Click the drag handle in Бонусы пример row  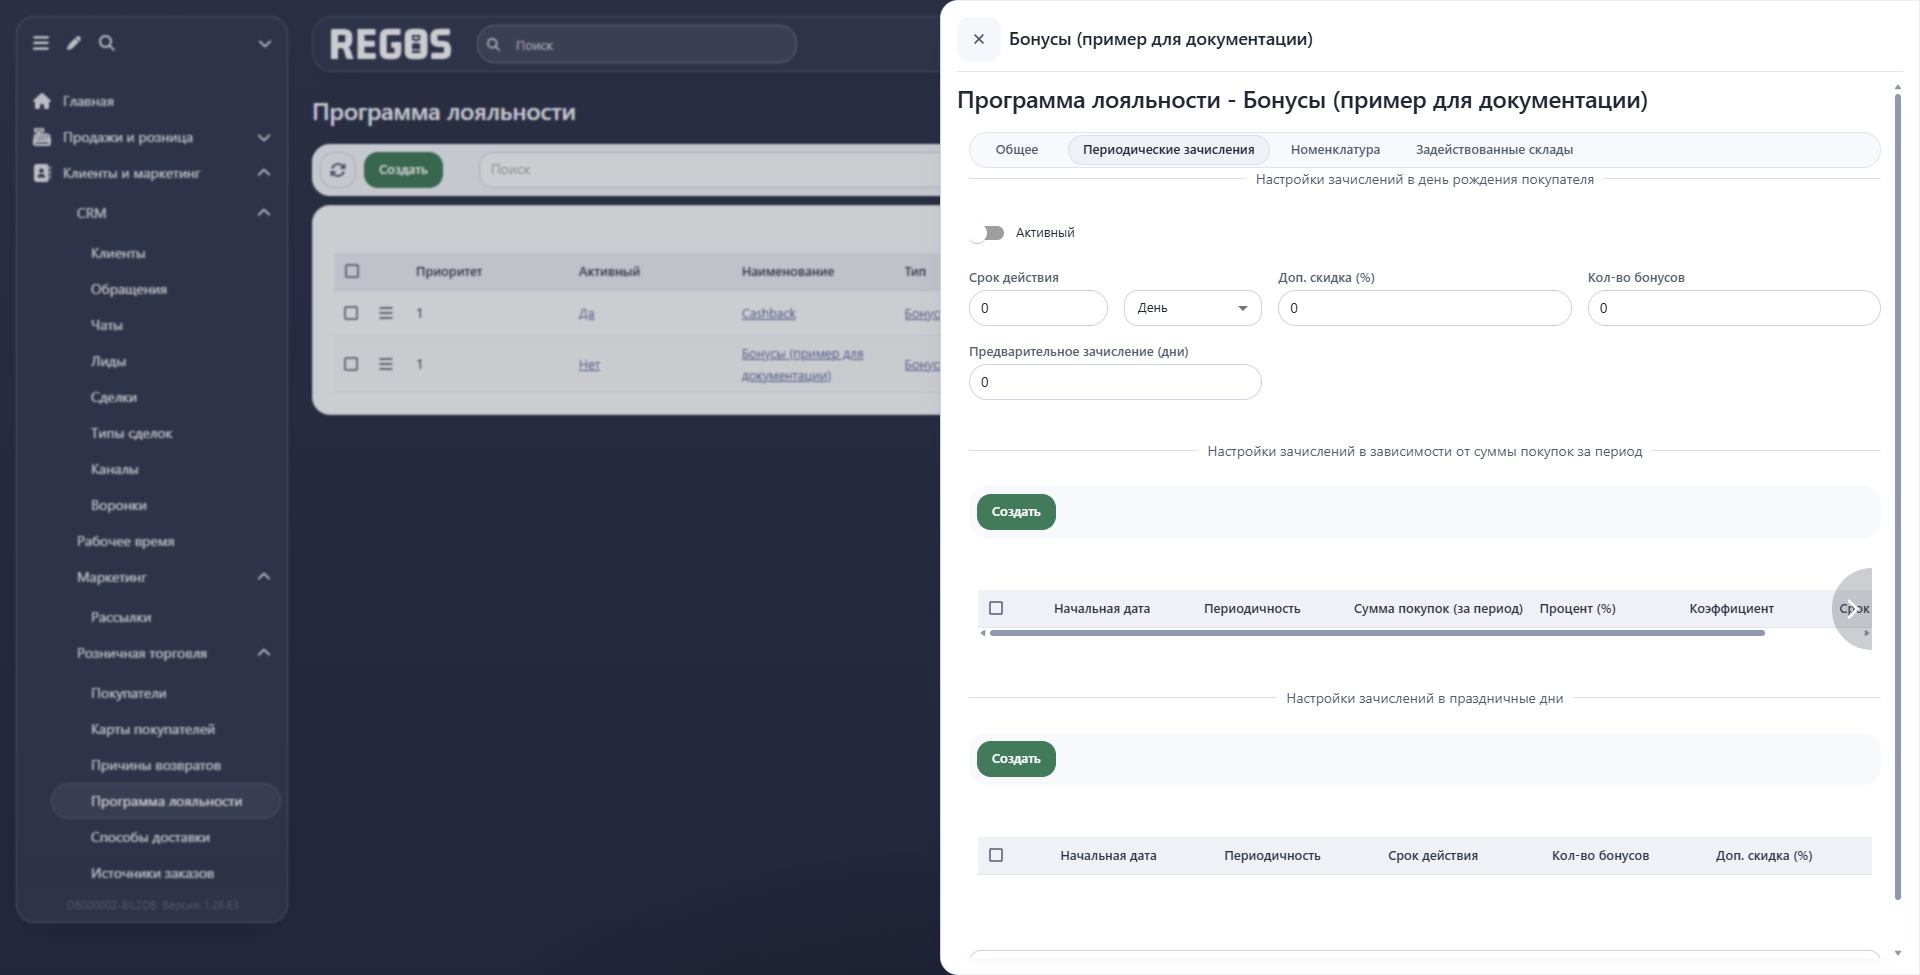point(386,364)
